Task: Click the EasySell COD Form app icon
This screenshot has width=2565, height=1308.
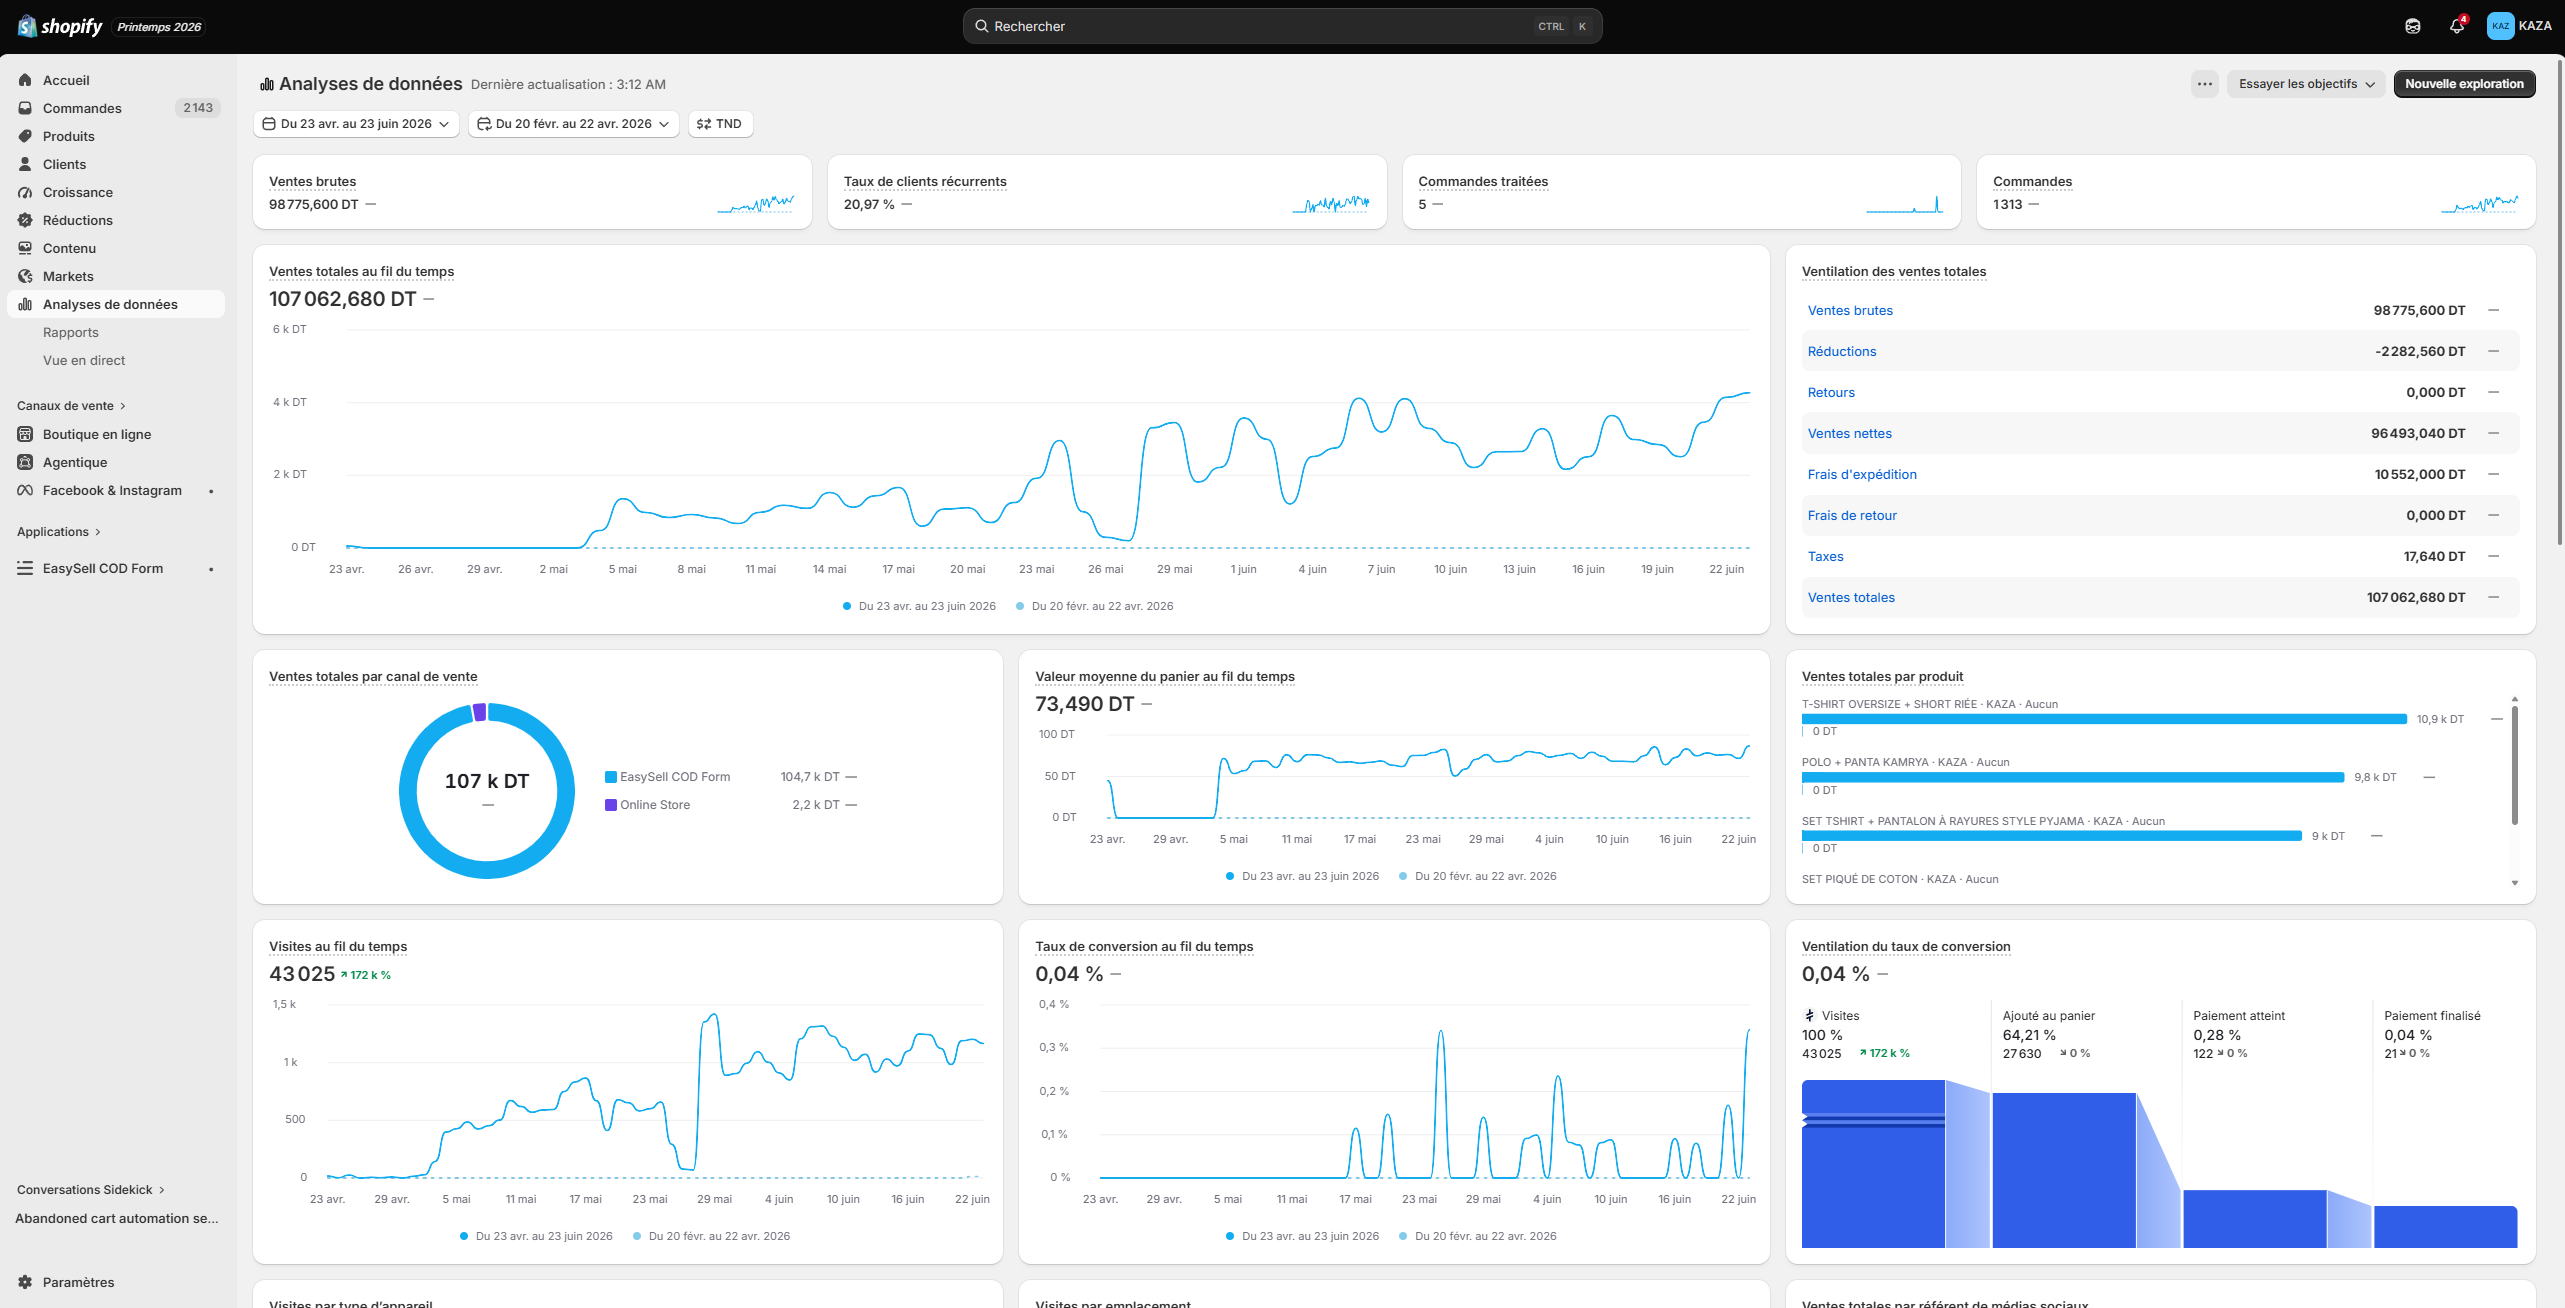Action: (x=25, y=568)
